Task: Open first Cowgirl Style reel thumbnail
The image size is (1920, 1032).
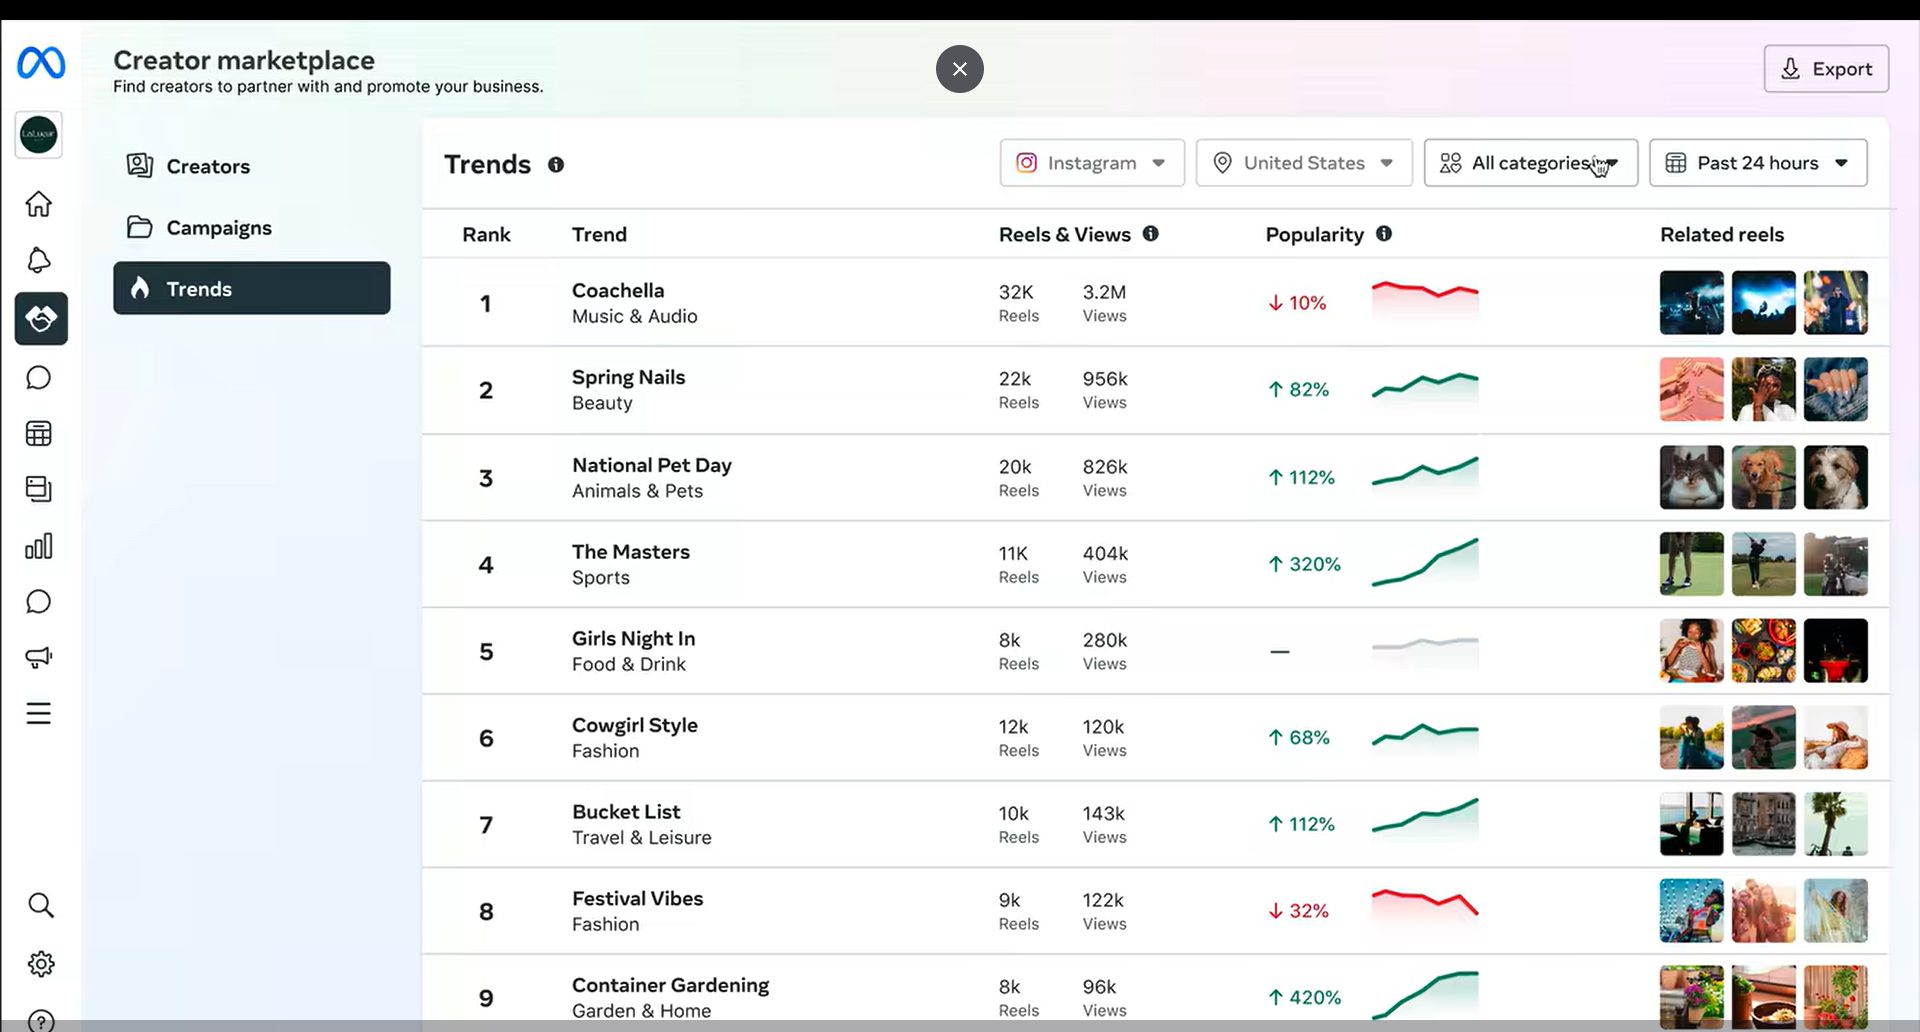Action: click(x=1692, y=738)
